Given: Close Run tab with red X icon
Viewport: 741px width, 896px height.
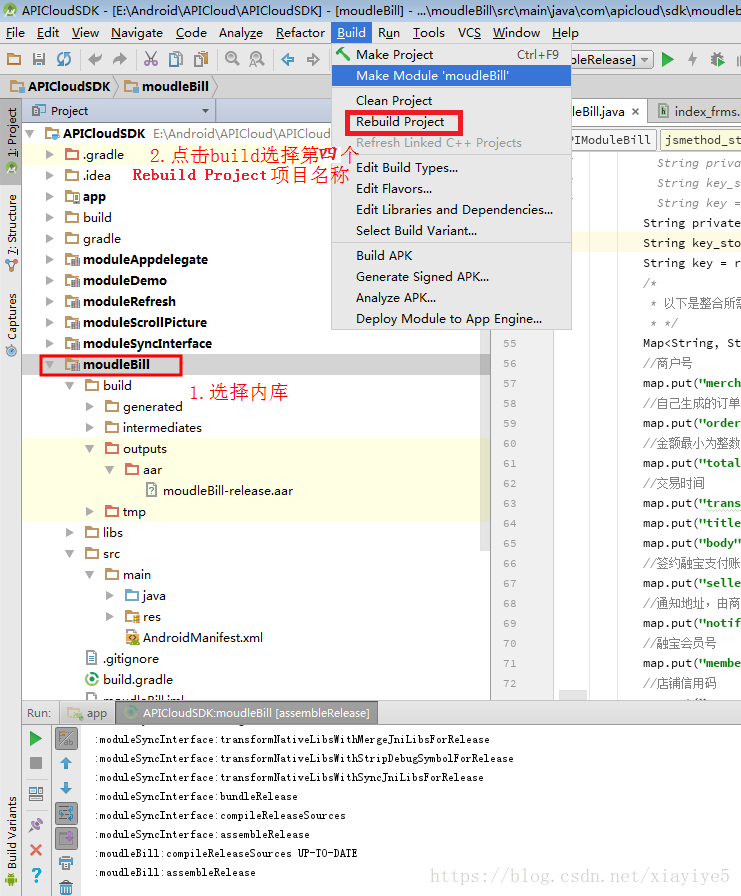Looking at the screenshot, I should tap(35, 850).
